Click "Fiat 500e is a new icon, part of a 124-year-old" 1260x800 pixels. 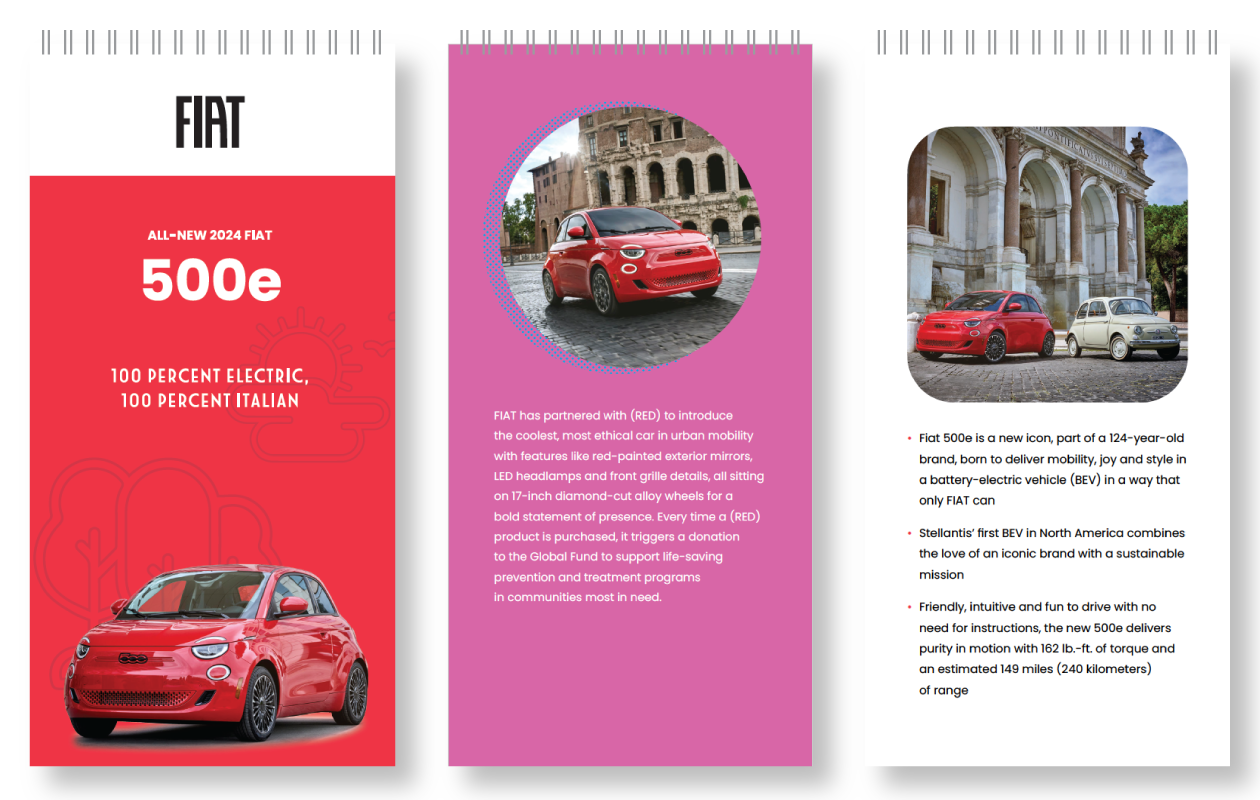click(1052, 438)
